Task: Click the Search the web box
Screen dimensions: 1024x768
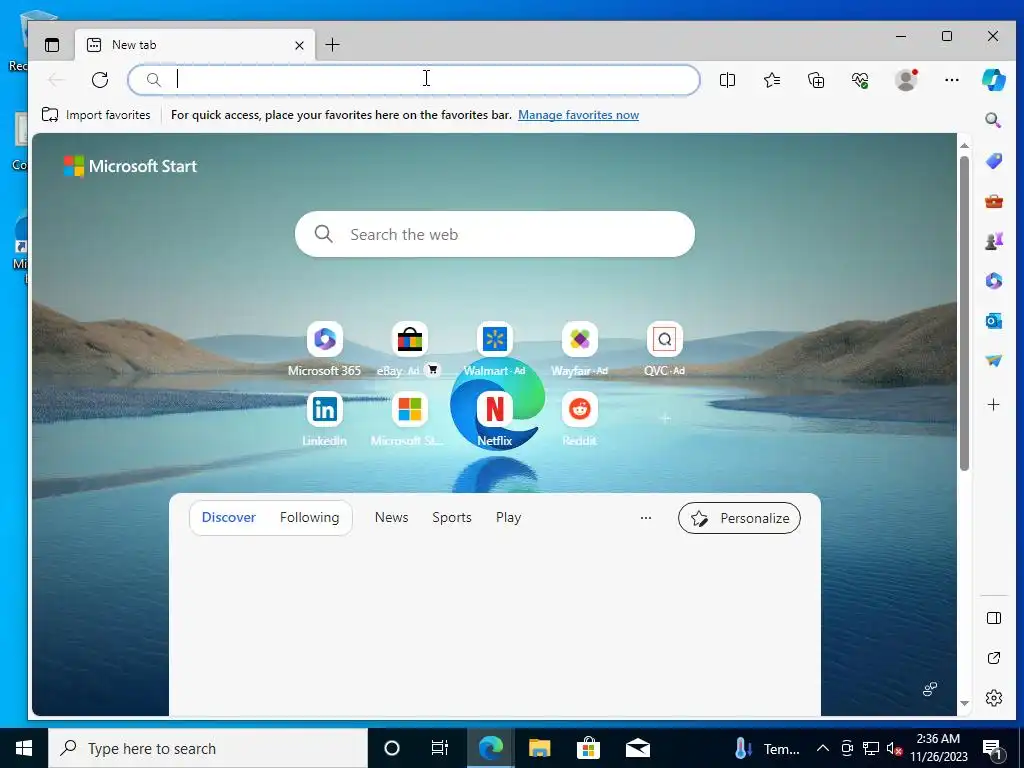Action: click(x=494, y=234)
